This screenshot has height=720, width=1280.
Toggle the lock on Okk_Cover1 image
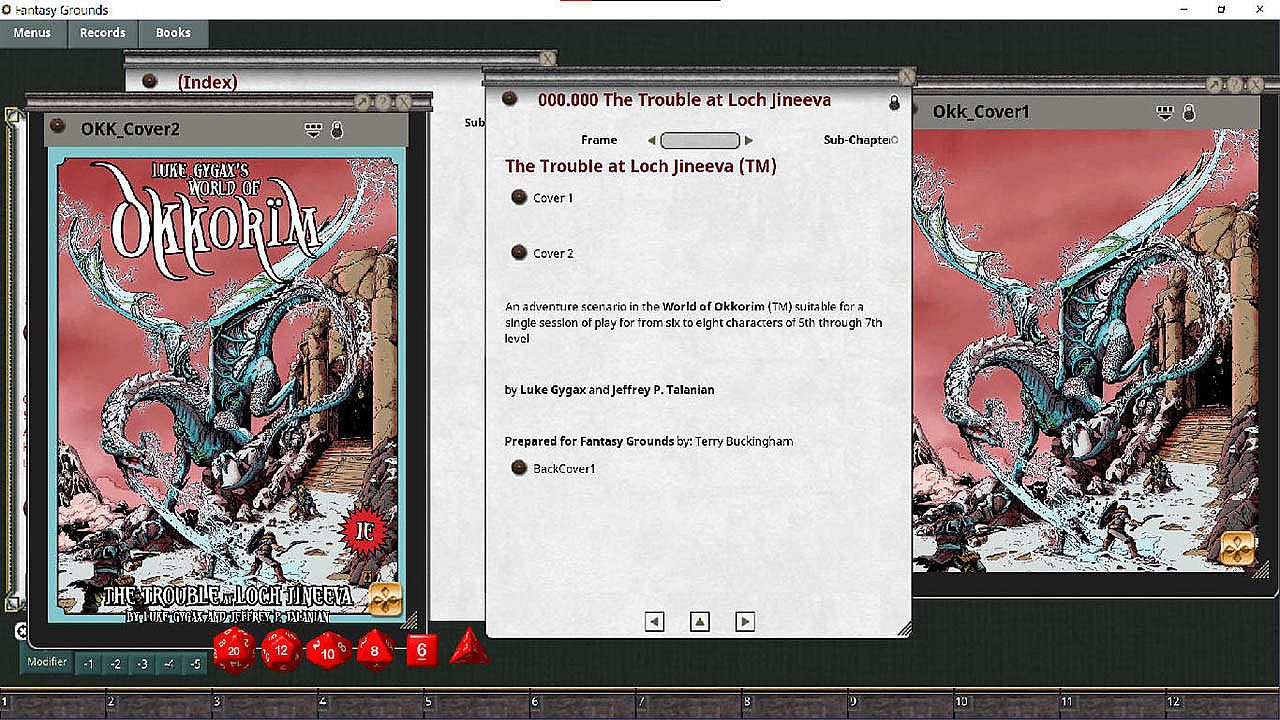point(1189,112)
